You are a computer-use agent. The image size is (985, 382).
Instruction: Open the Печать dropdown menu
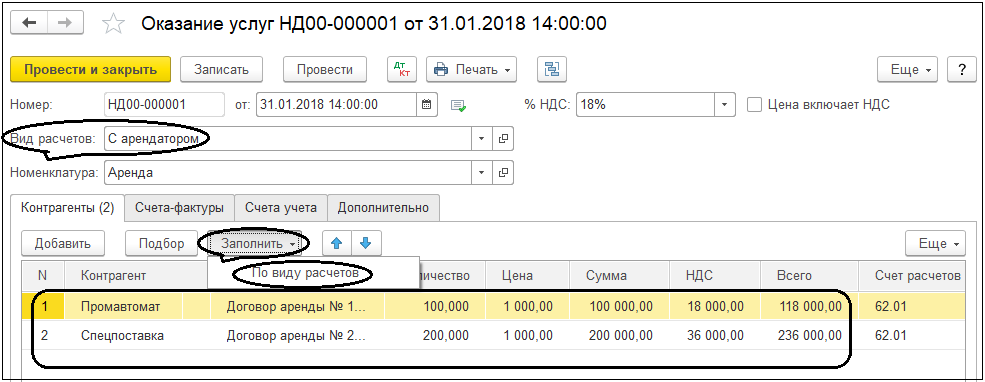tap(472, 70)
